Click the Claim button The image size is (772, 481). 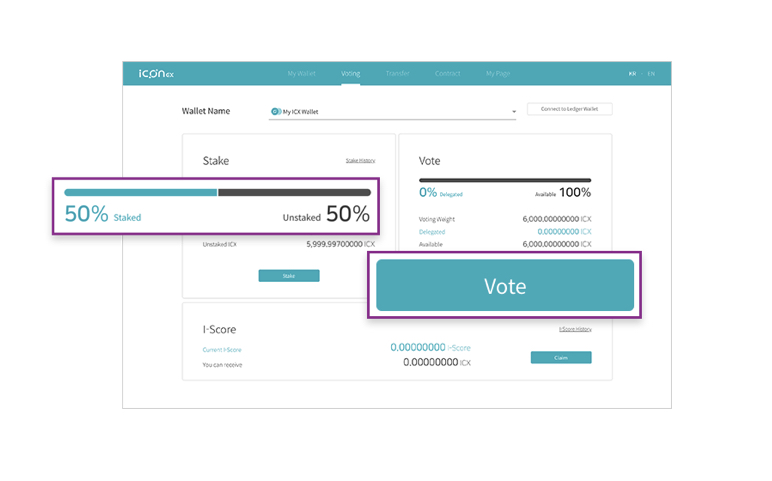561,357
